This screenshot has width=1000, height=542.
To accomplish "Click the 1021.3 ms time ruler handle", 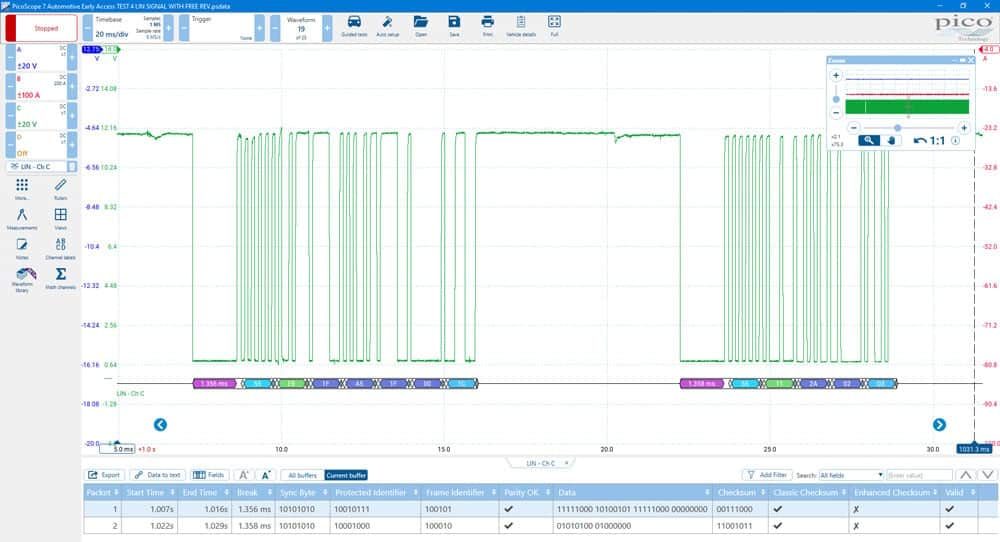I will pos(974,449).
